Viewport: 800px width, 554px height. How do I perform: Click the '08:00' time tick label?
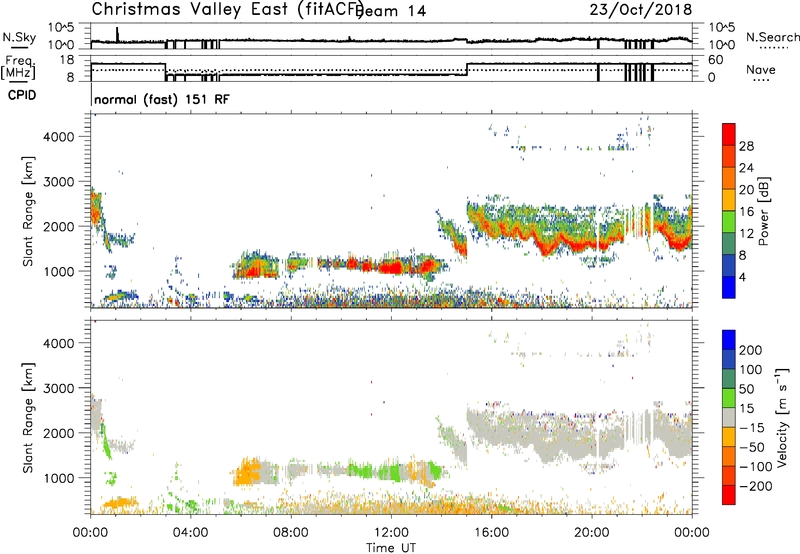(291, 533)
